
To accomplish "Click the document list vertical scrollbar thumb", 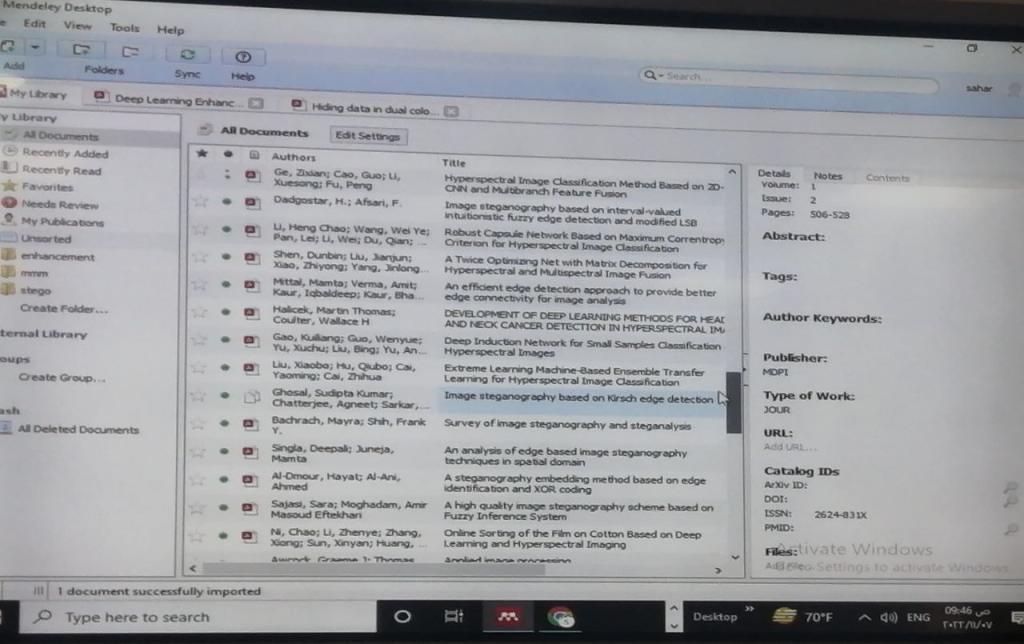I will pyautogui.click(x=733, y=402).
